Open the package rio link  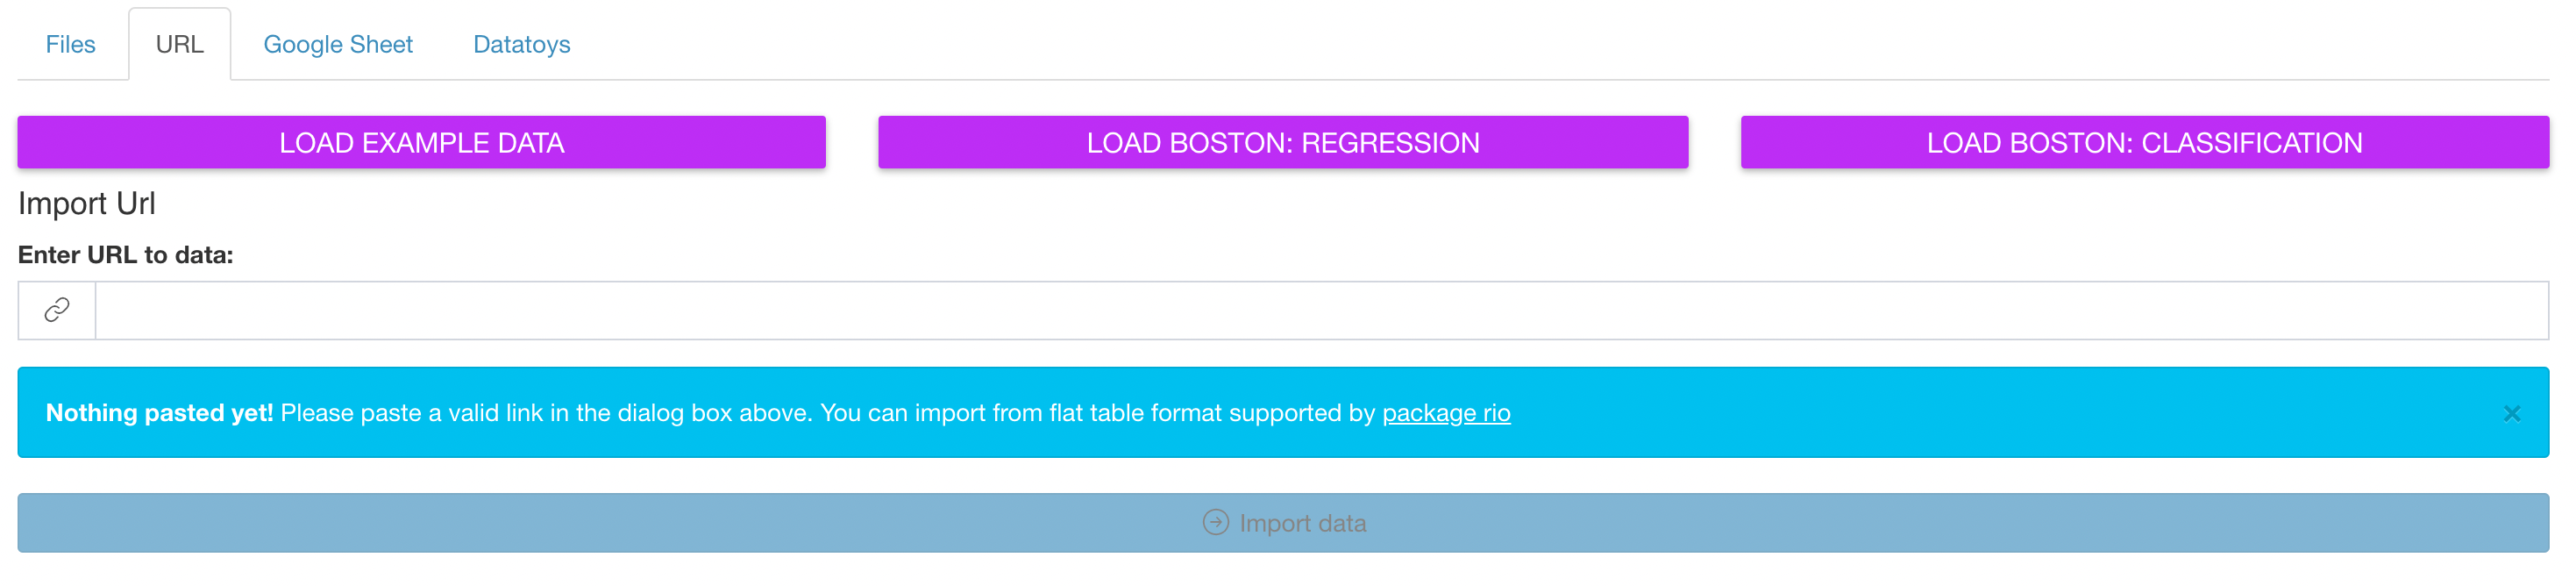(x=1446, y=413)
